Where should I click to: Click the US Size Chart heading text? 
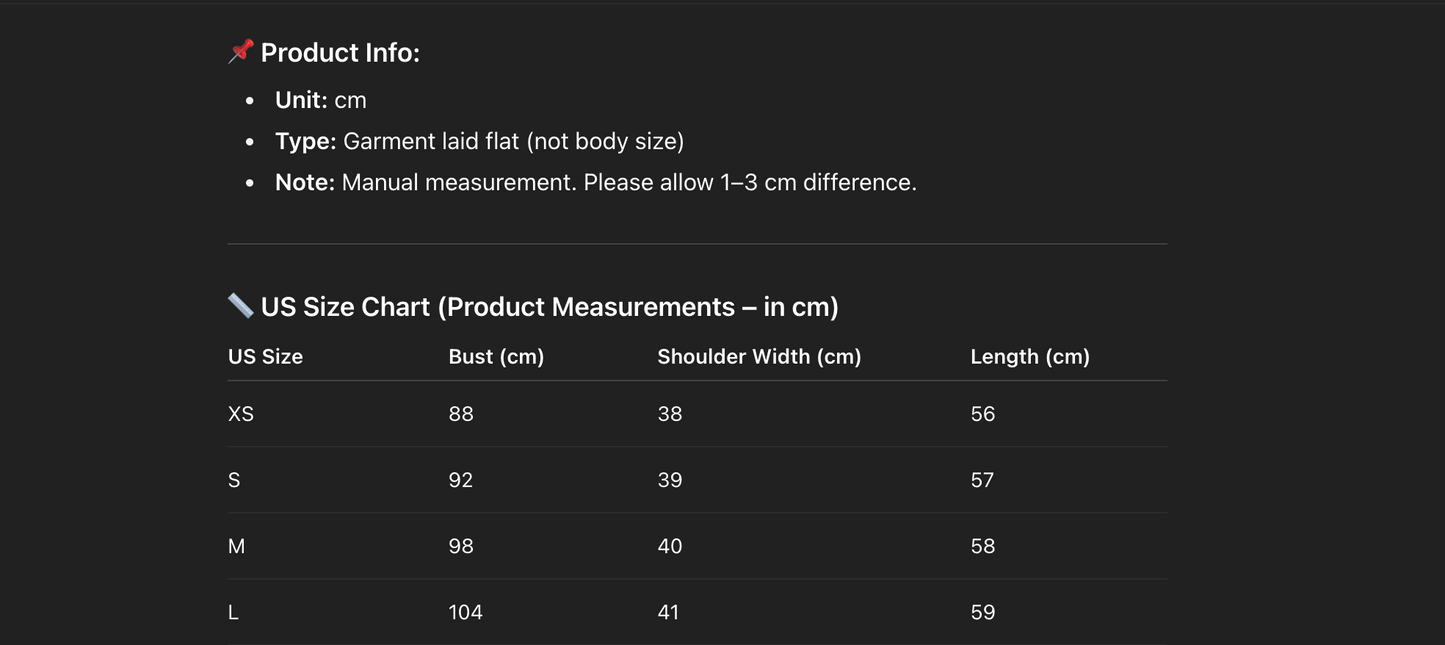pyautogui.click(x=549, y=307)
